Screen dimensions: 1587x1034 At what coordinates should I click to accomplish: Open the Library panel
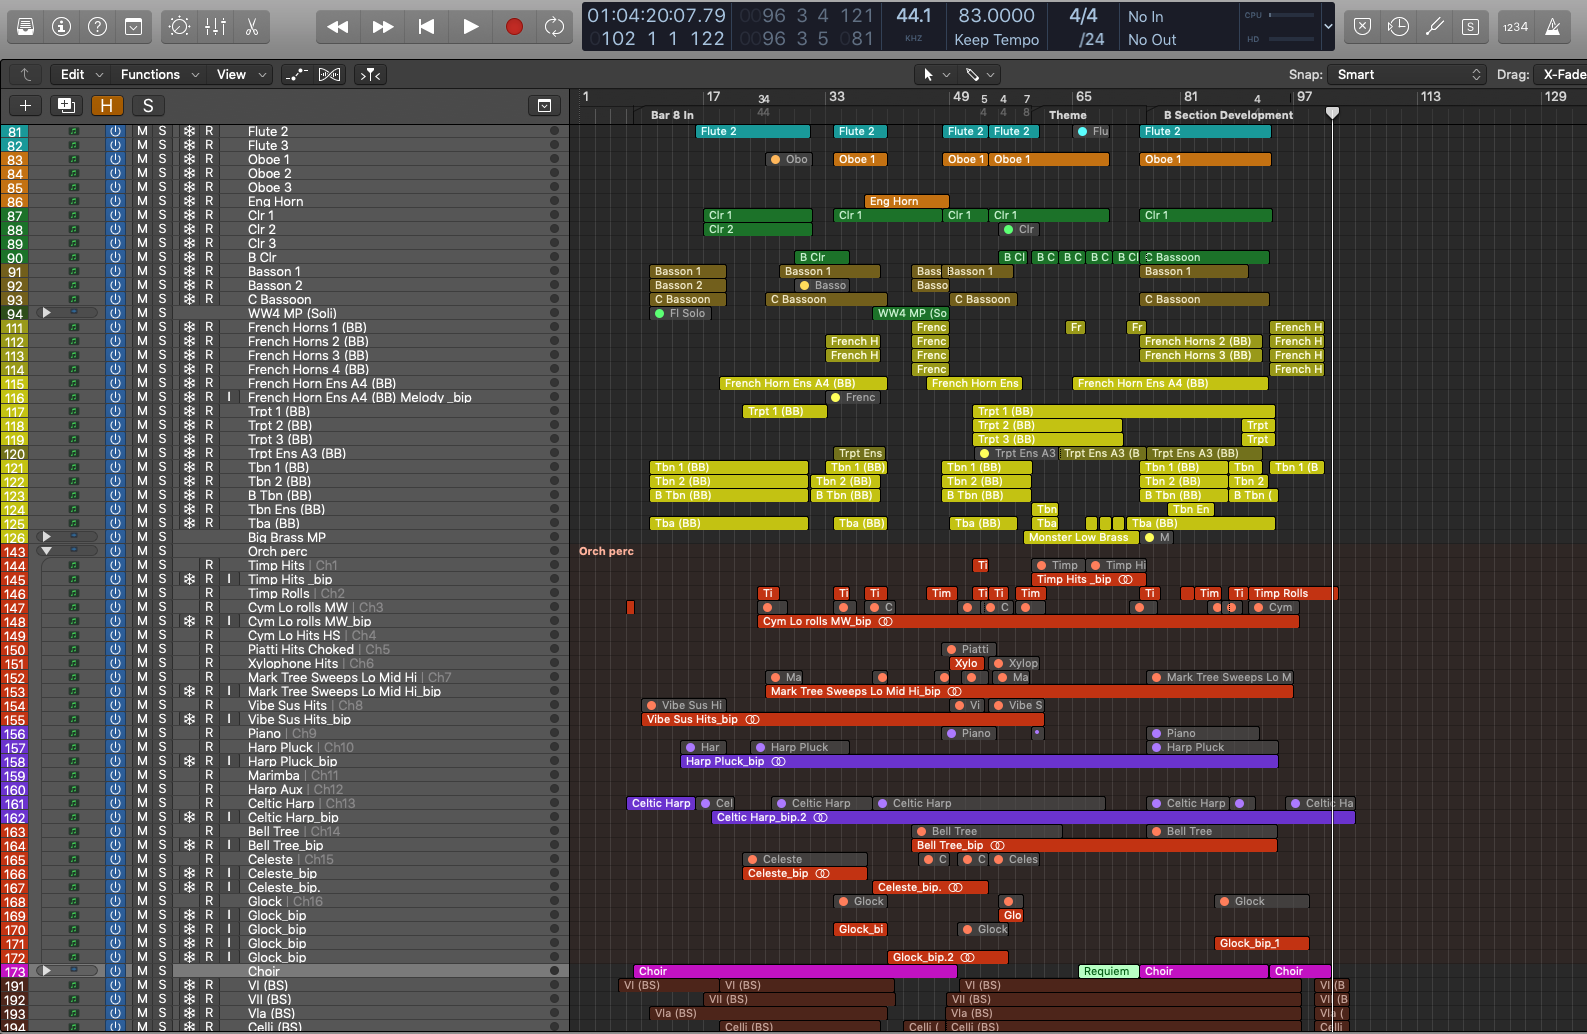tap(25, 27)
